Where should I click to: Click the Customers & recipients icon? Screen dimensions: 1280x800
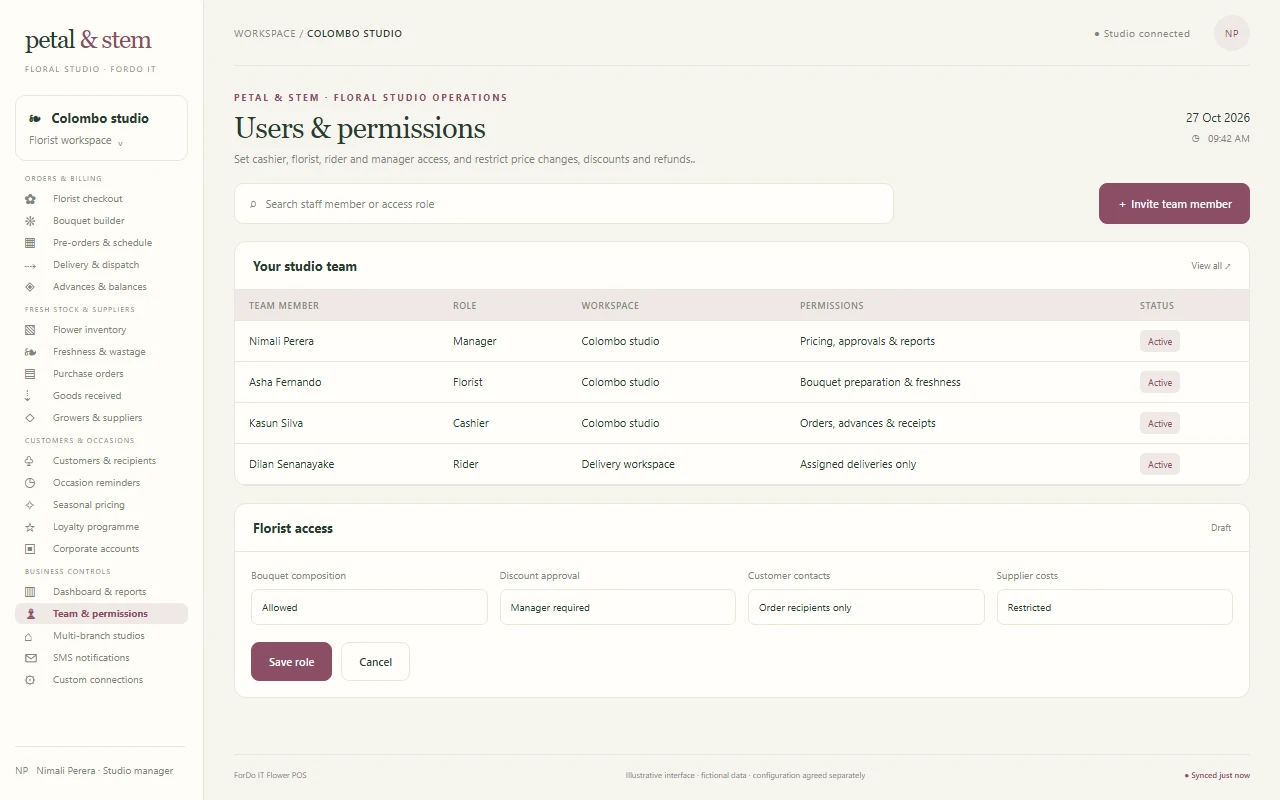click(30, 461)
